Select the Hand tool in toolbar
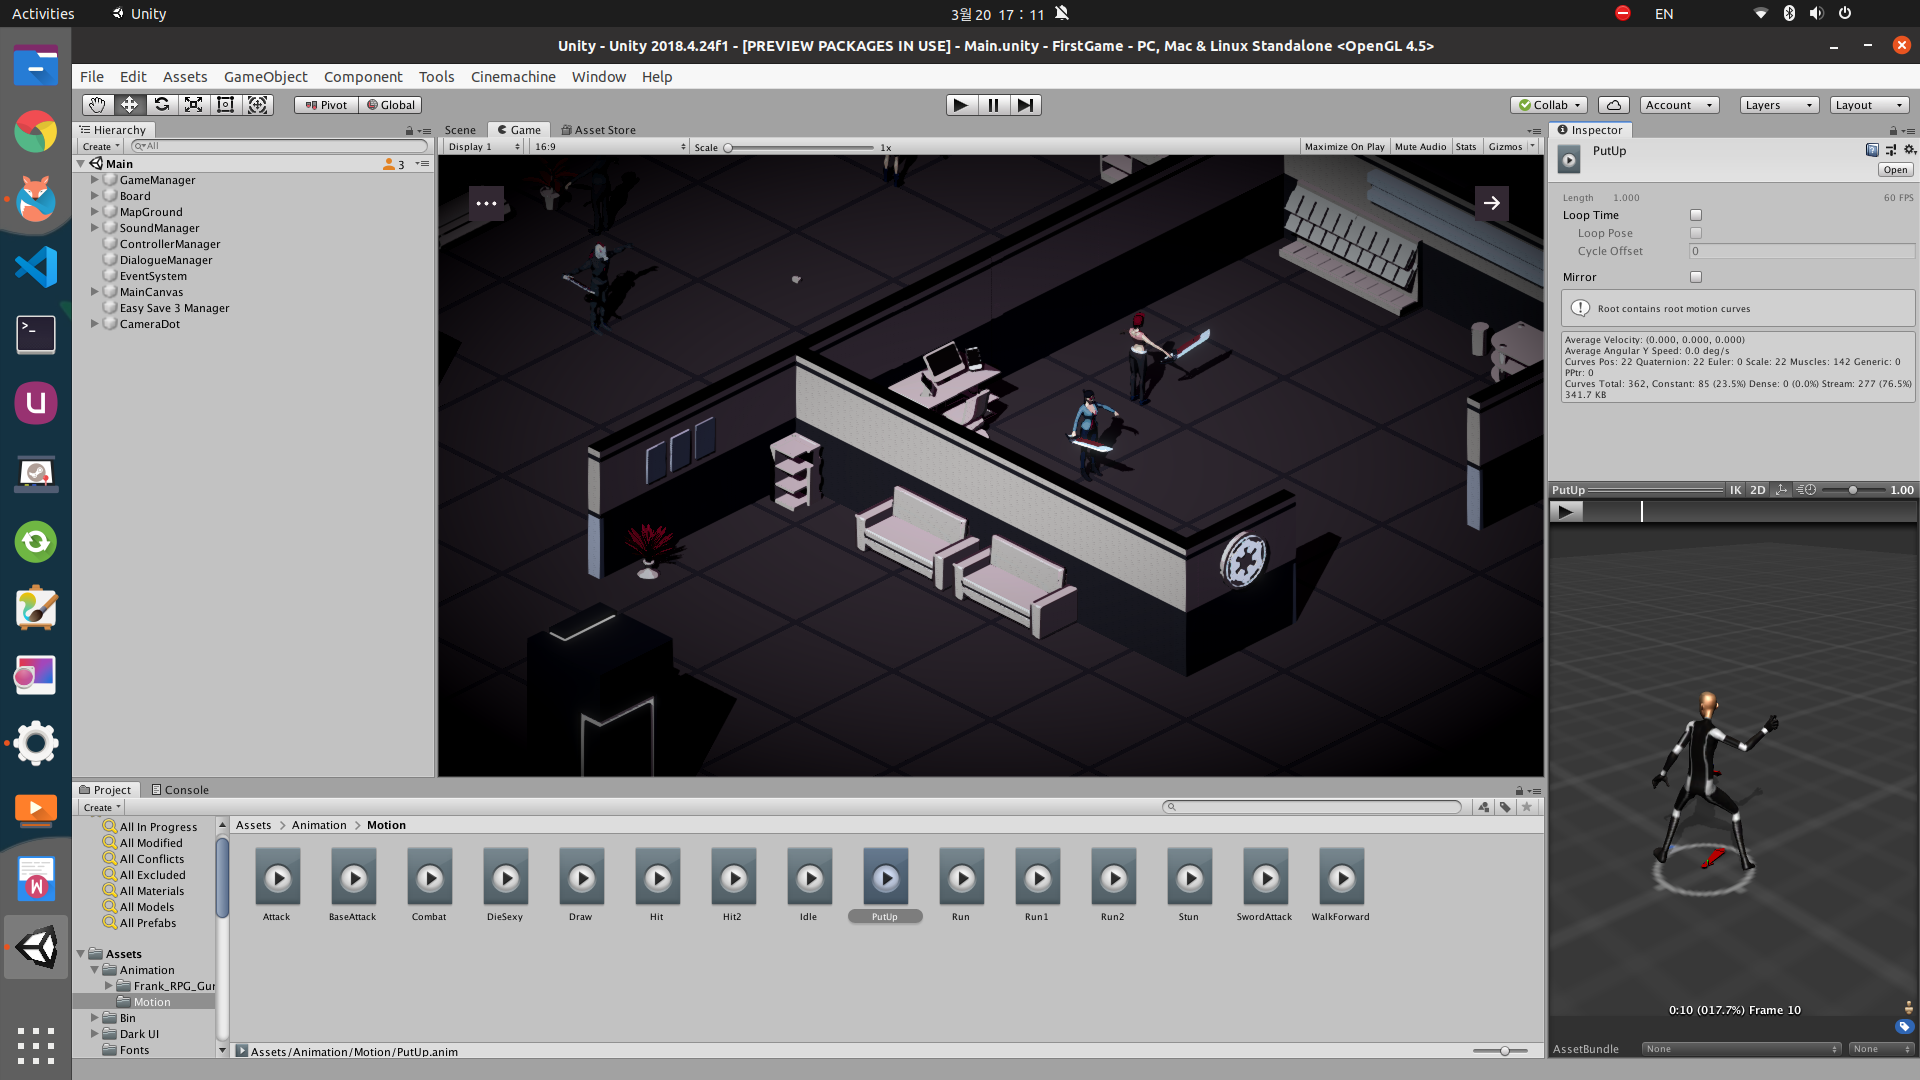Viewport: 1920px width, 1080px height. [97, 105]
